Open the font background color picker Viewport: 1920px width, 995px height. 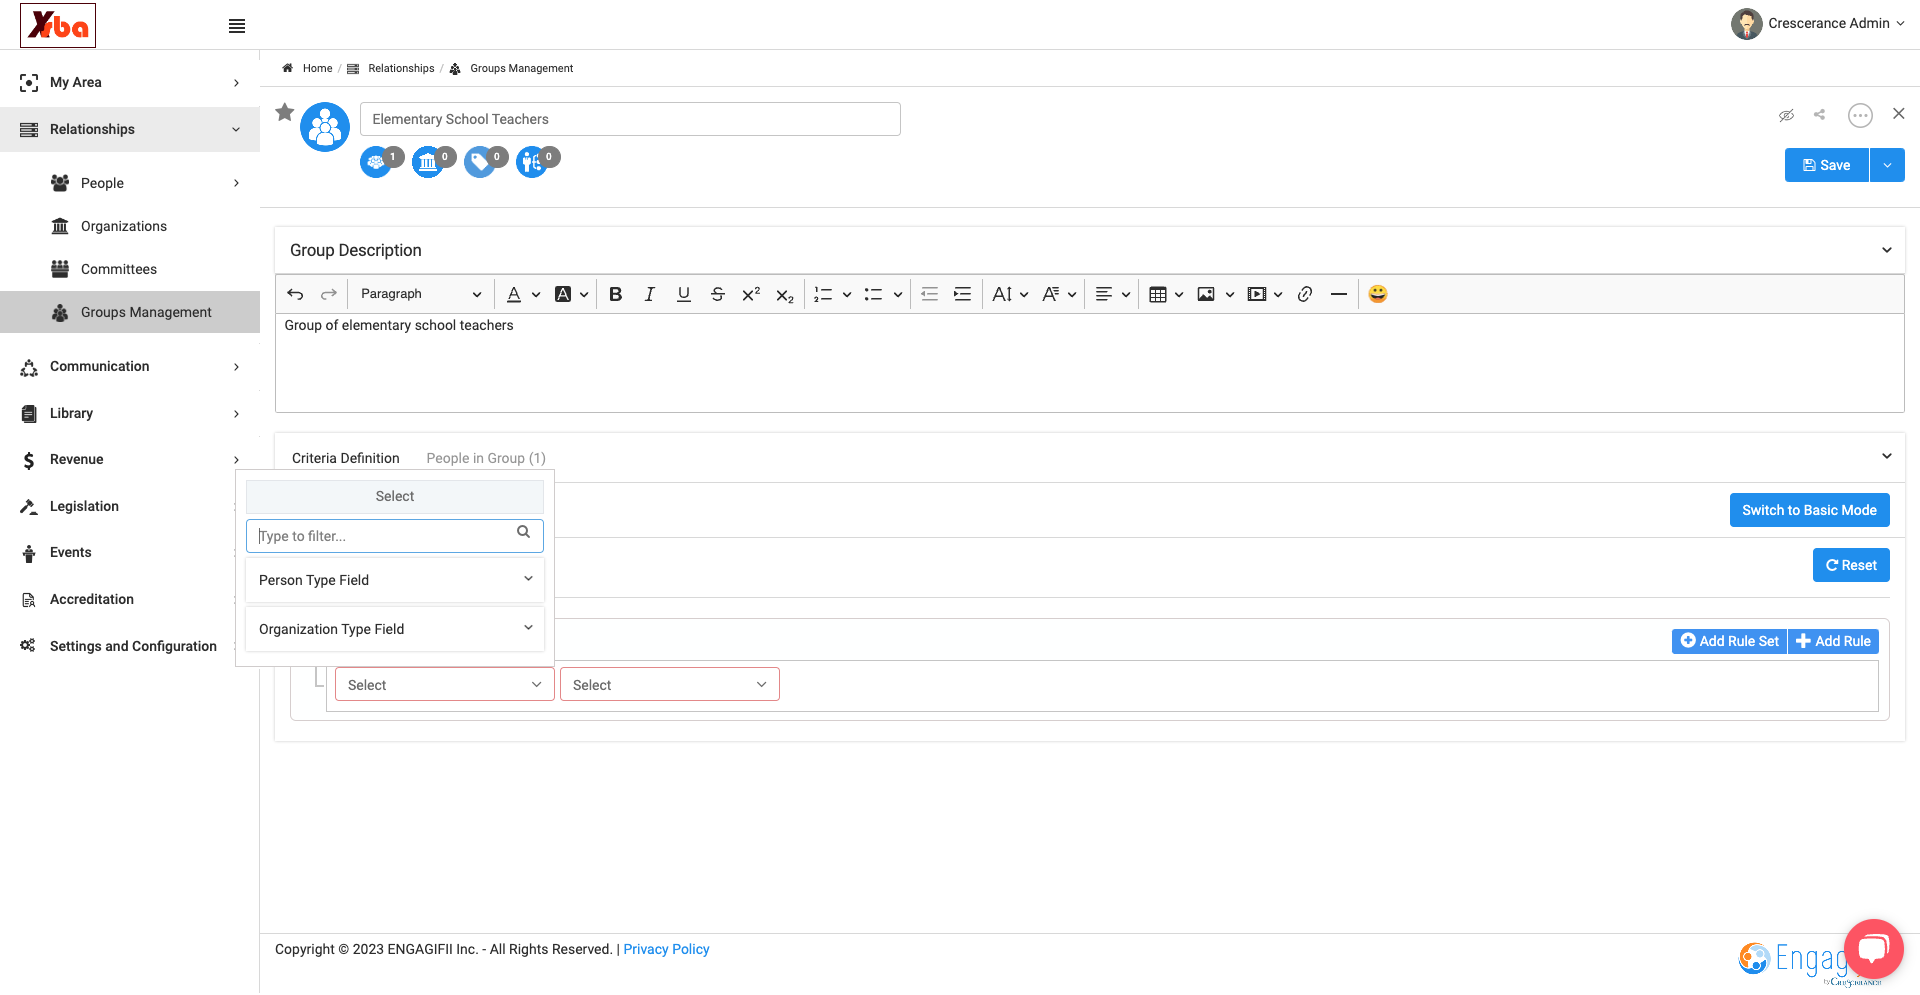point(571,294)
